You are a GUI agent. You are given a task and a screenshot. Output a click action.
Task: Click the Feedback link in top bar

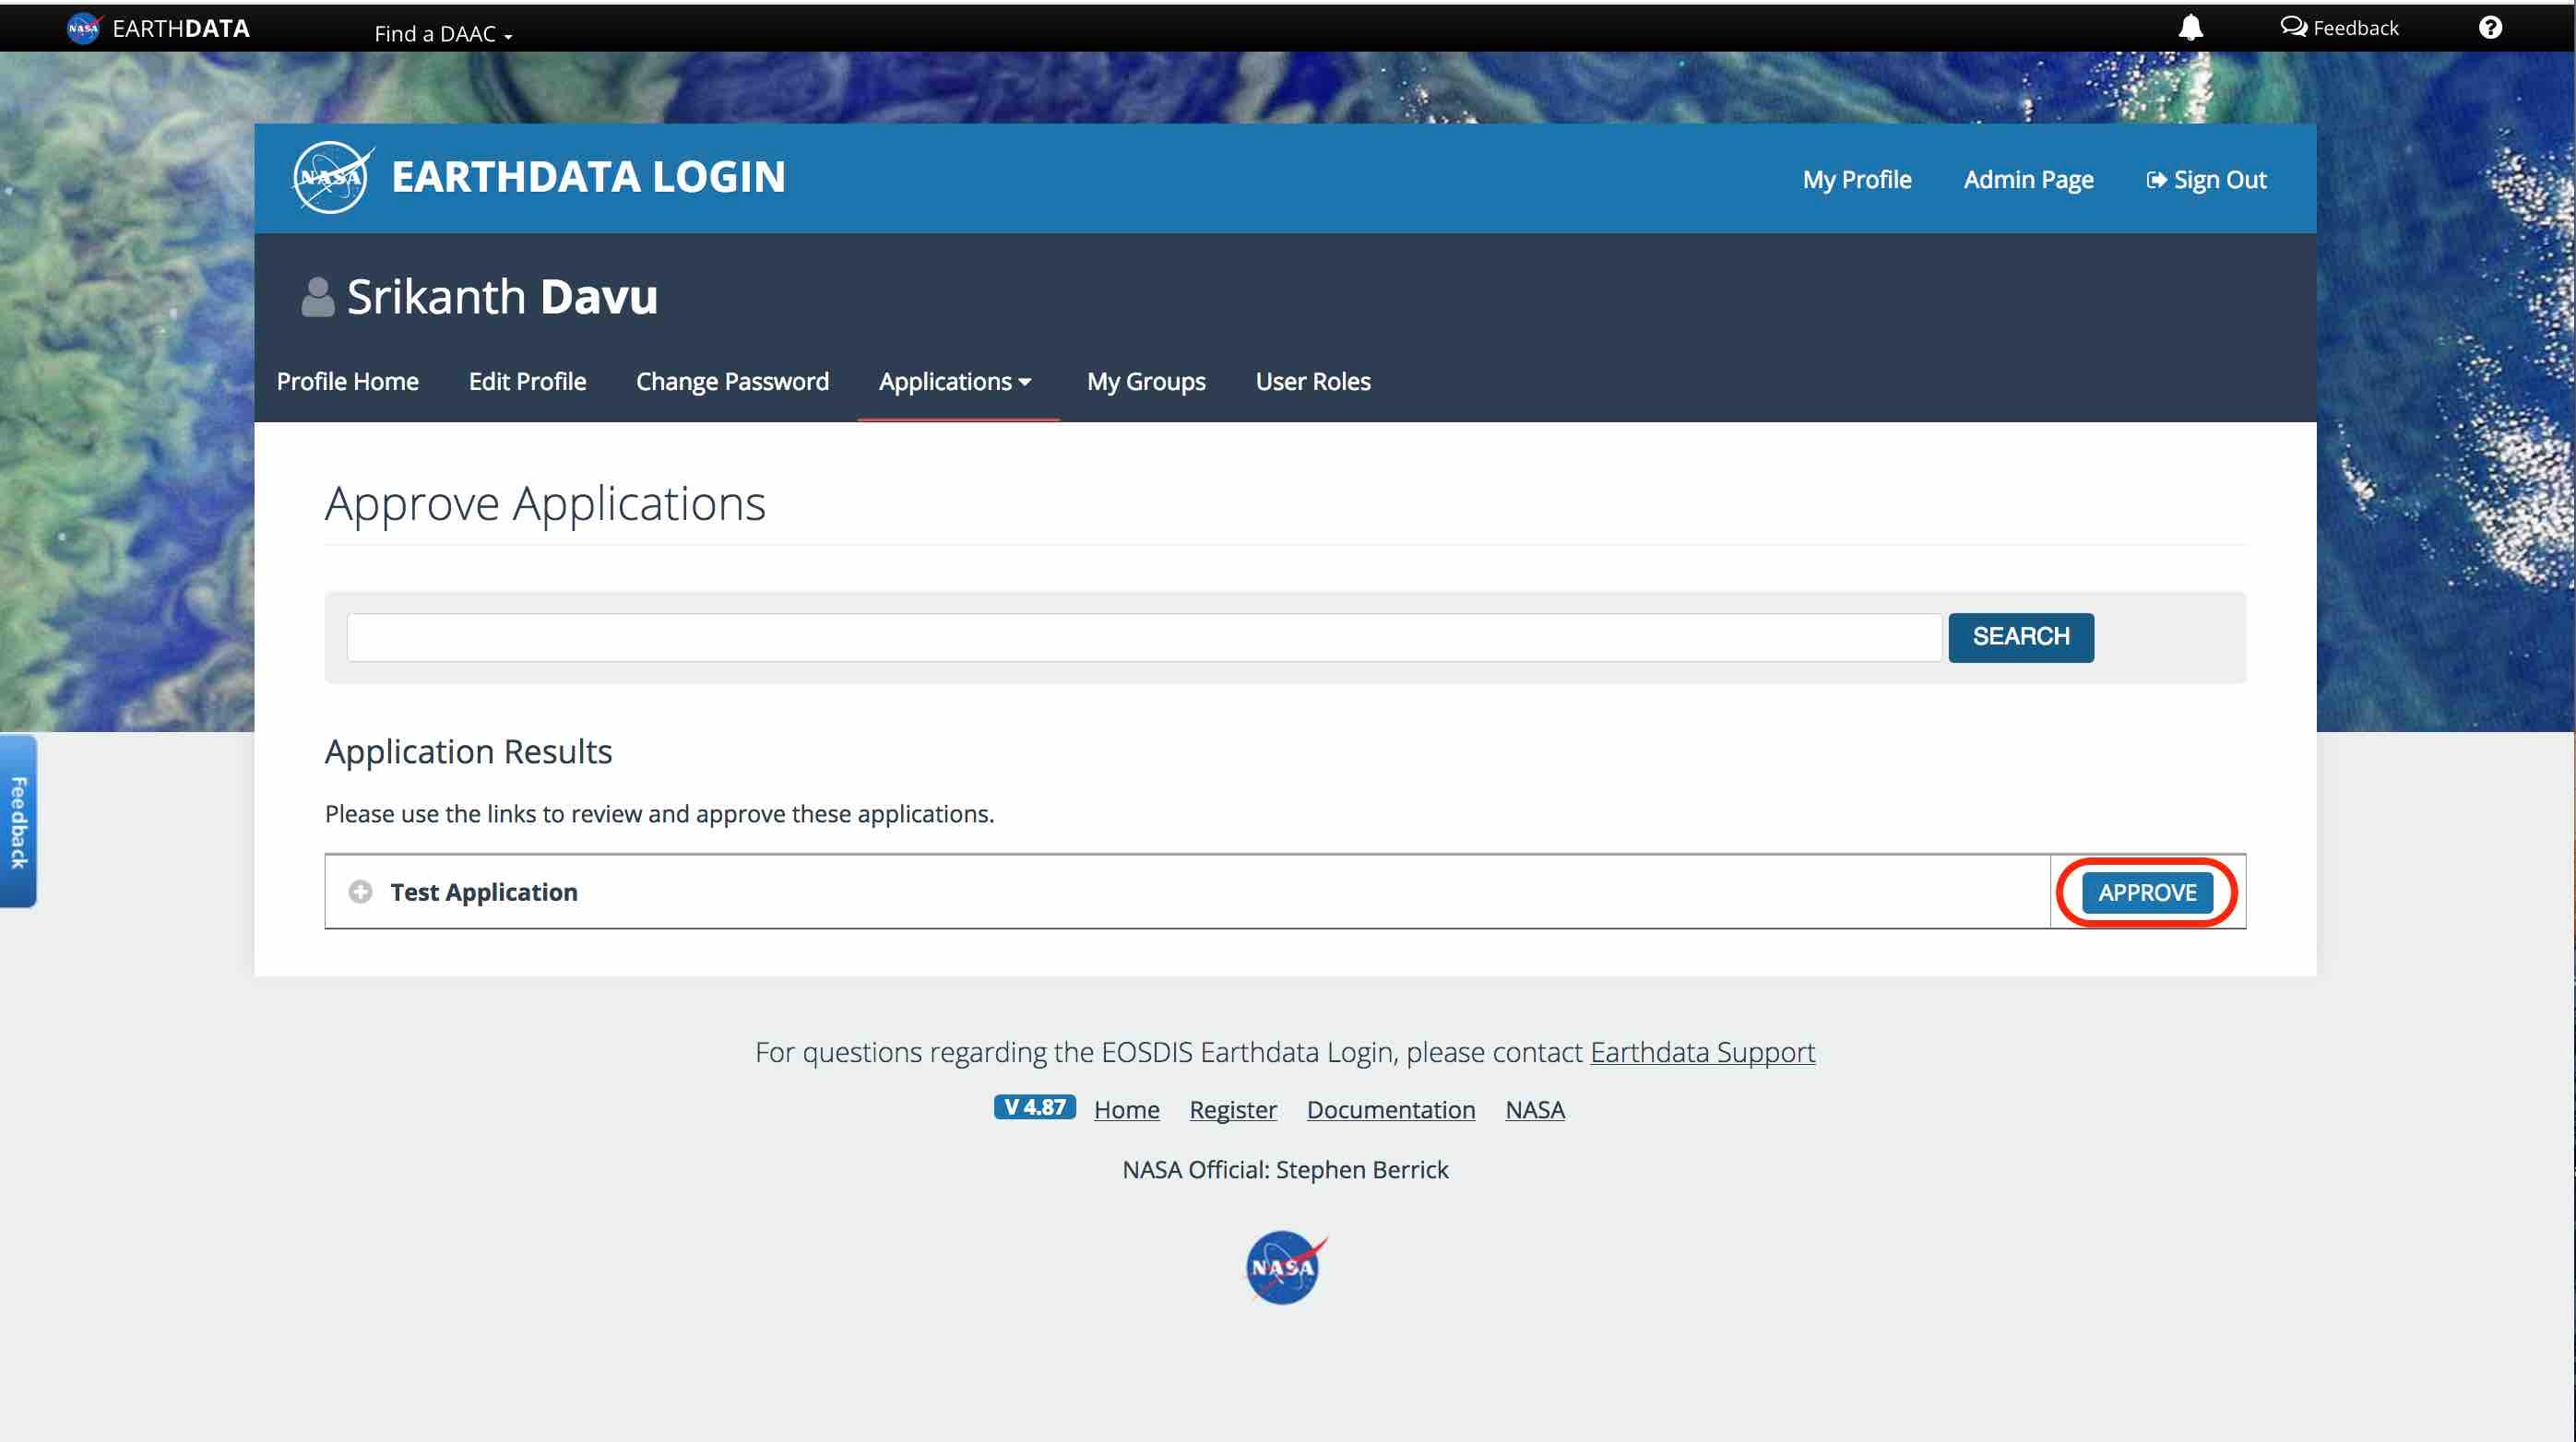tap(2339, 27)
